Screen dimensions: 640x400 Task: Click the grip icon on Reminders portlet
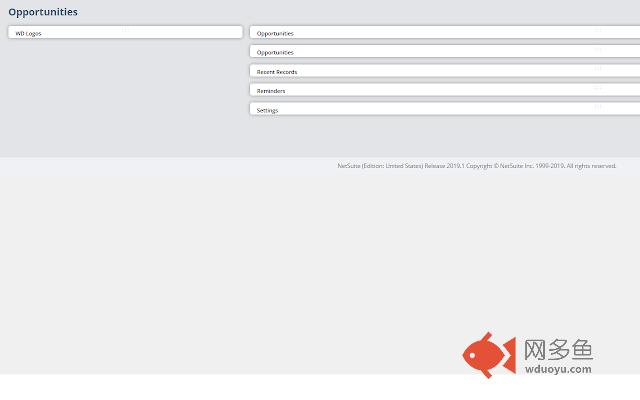598,87
